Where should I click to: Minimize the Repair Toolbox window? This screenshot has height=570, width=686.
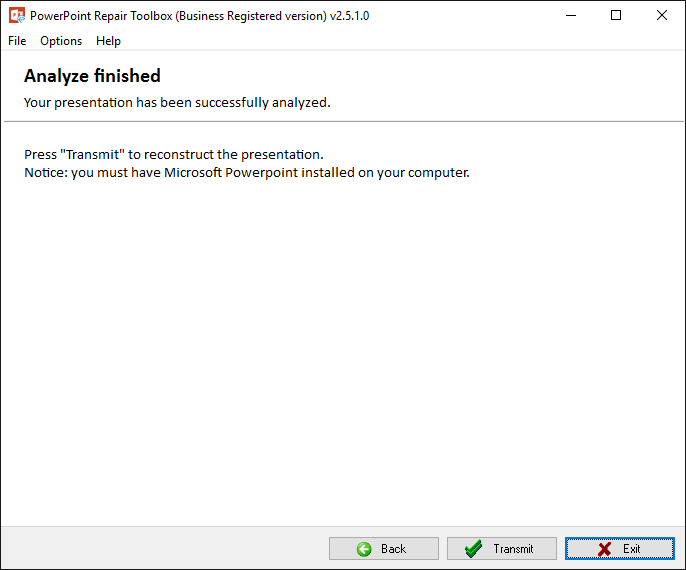[571, 16]
